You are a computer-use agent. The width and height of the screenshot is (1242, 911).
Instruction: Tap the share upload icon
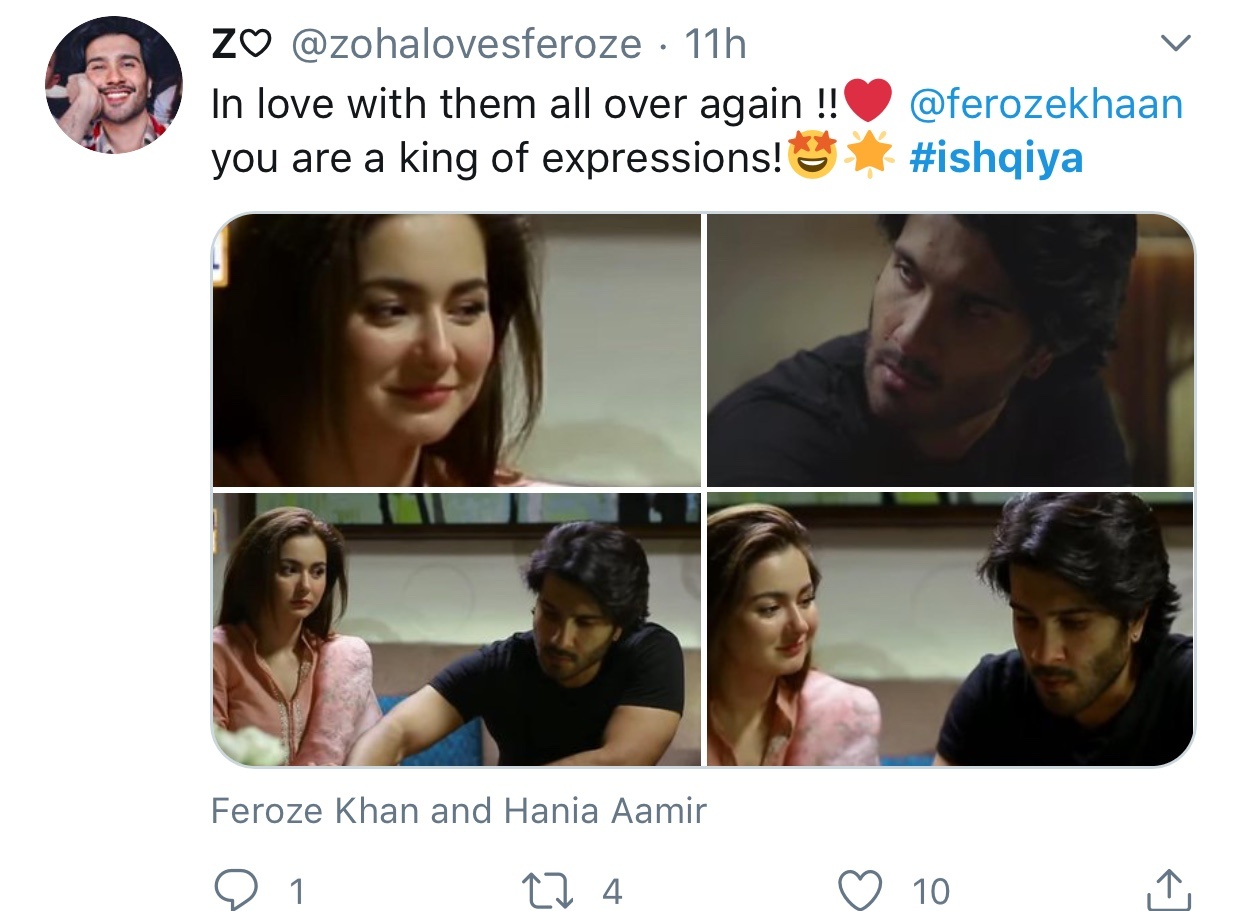[x=1166, y=889]
